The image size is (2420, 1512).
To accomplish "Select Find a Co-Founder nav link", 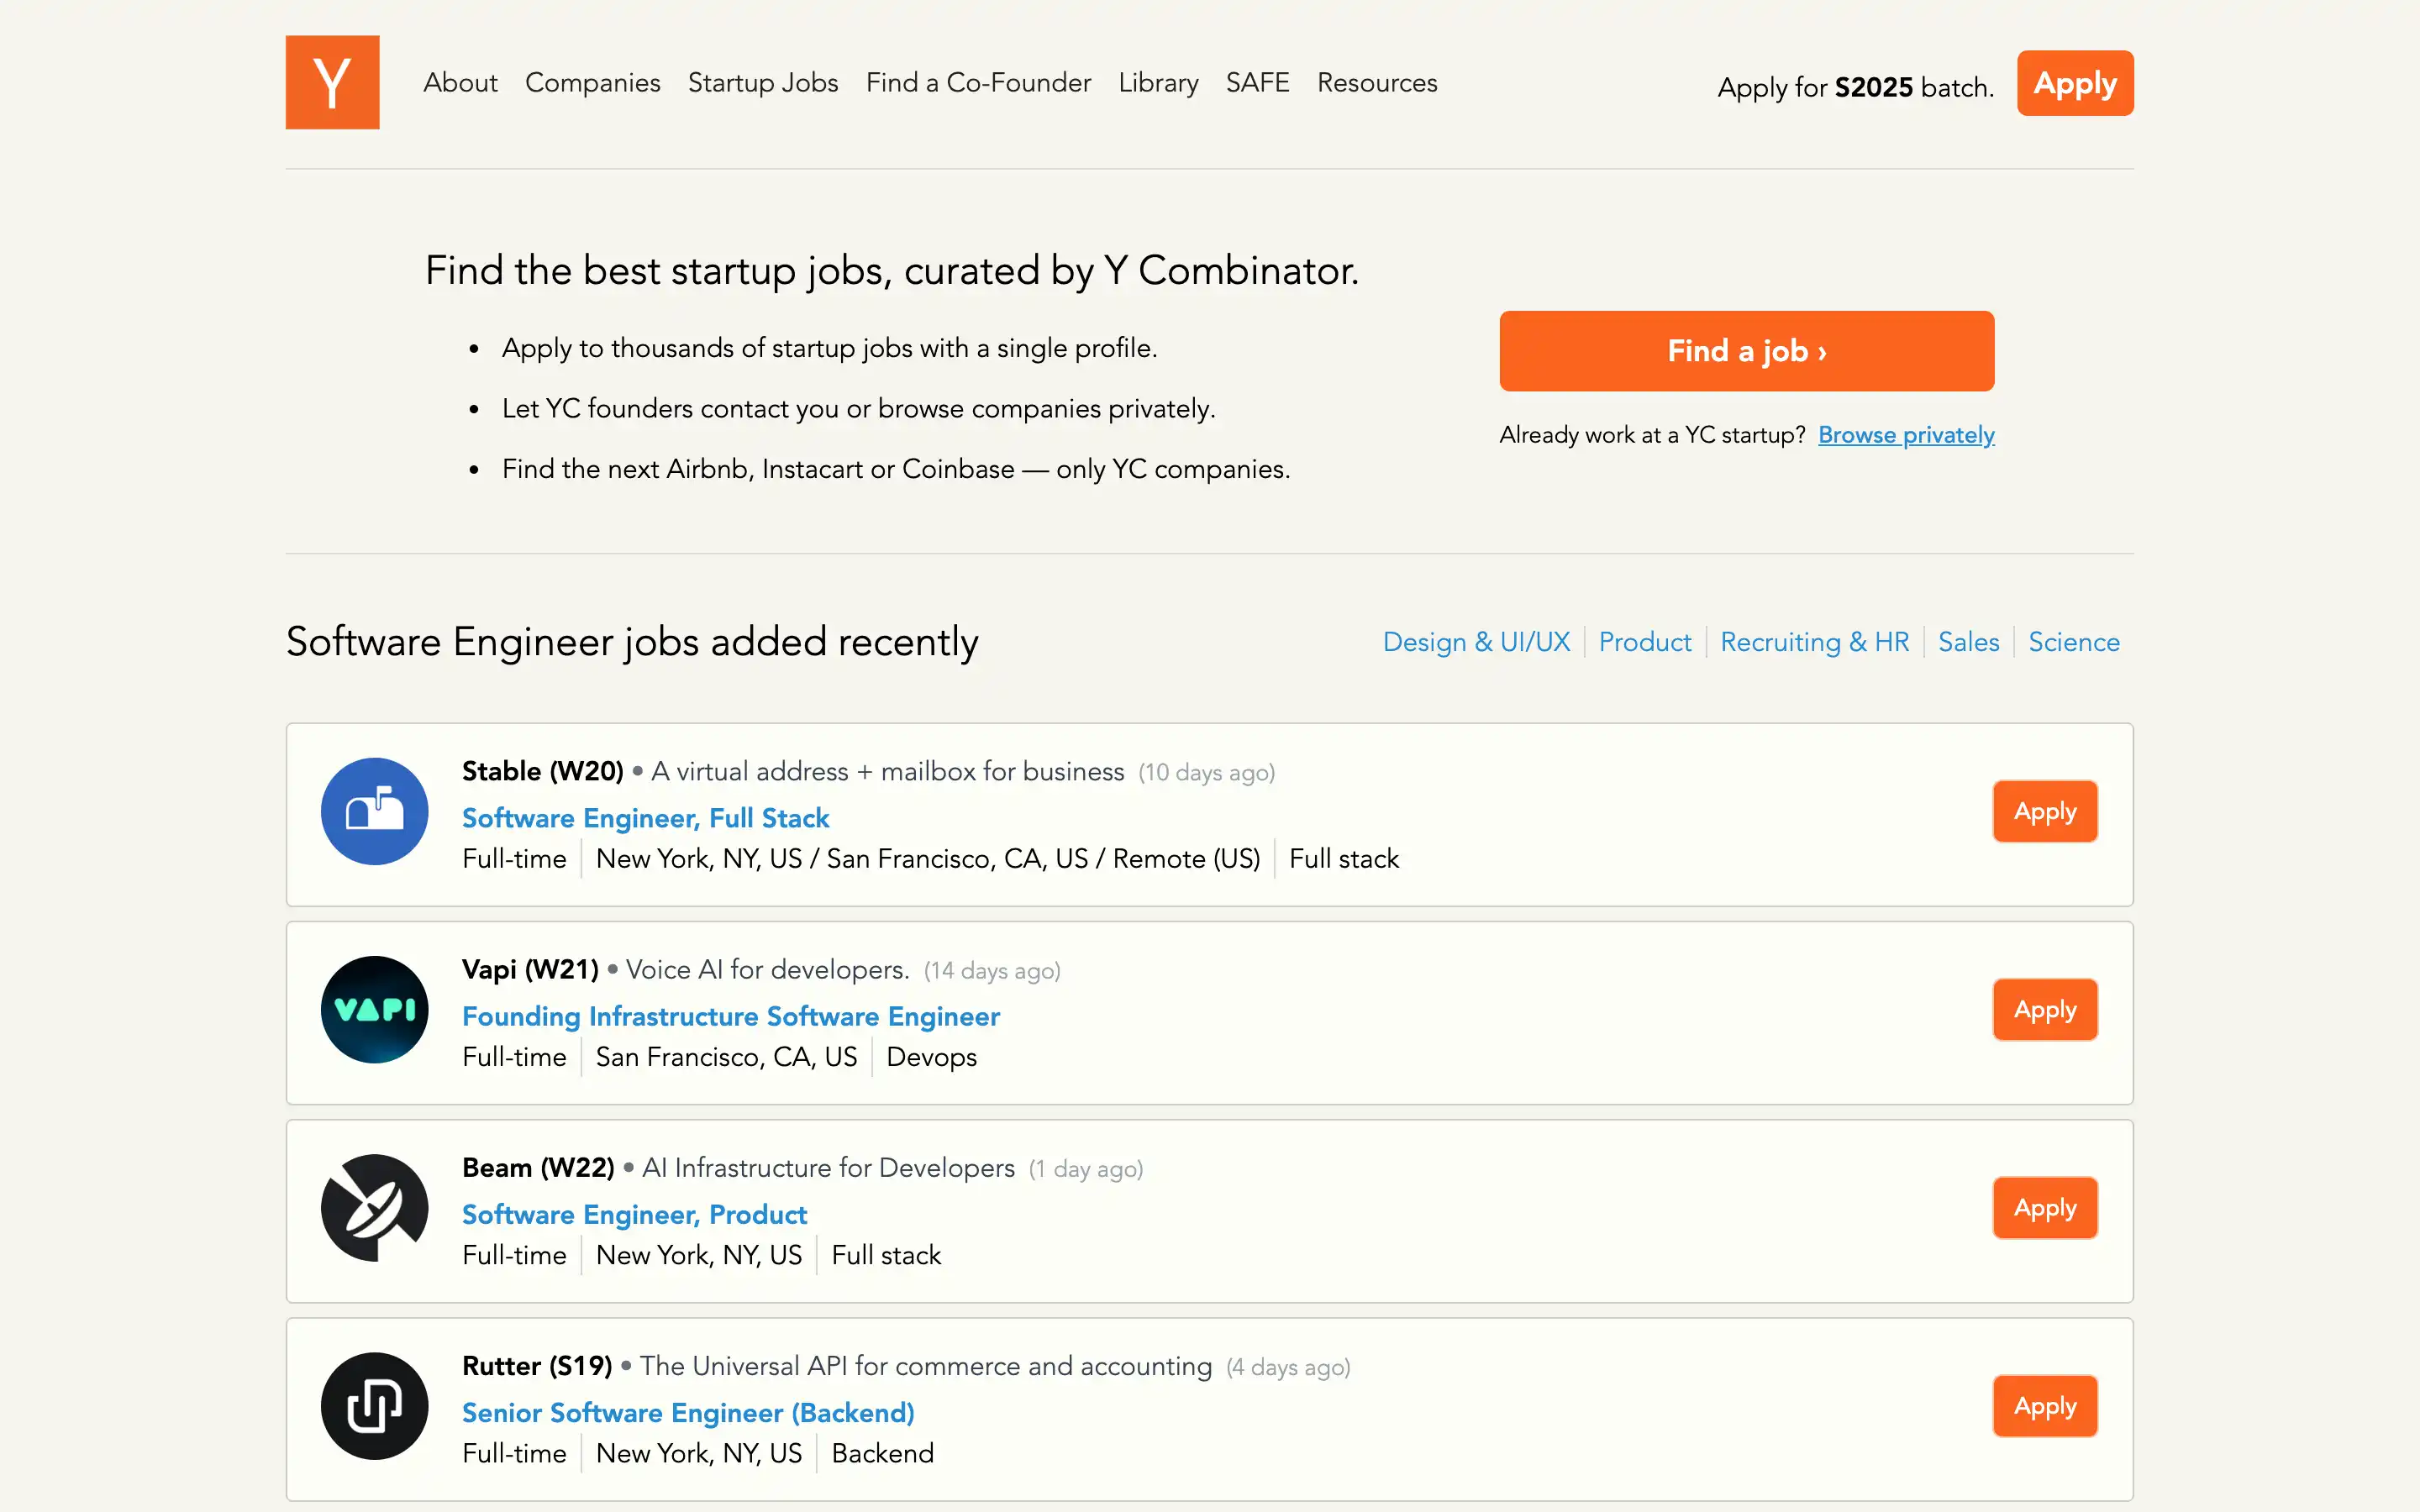I will click(978, 82).
